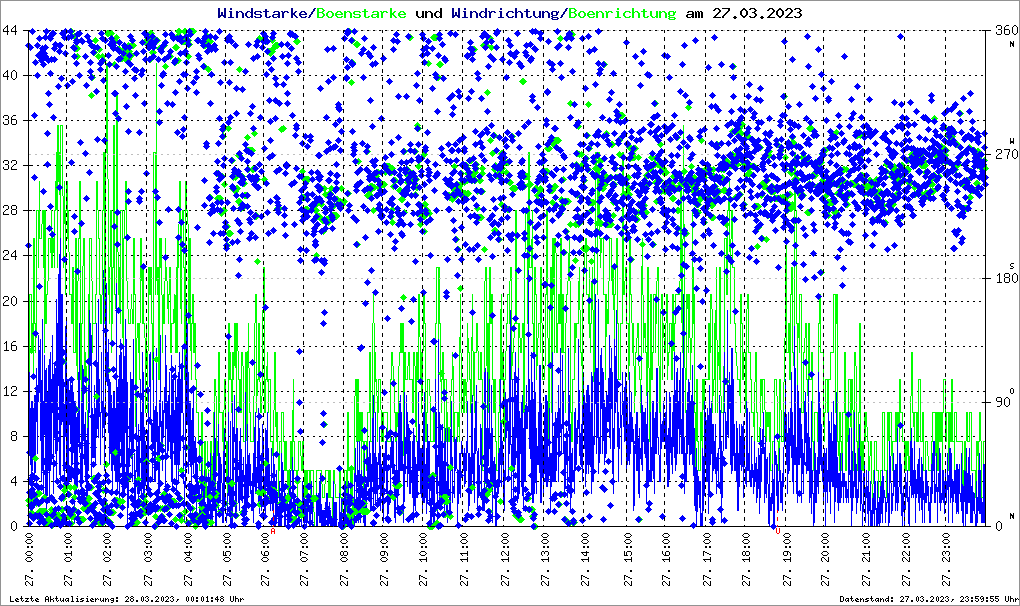Image resolution: width=1020 pixels, height=606 pixels.
Task: Click the 180 degree South label on the right axis
Action: pos(1003,279)
